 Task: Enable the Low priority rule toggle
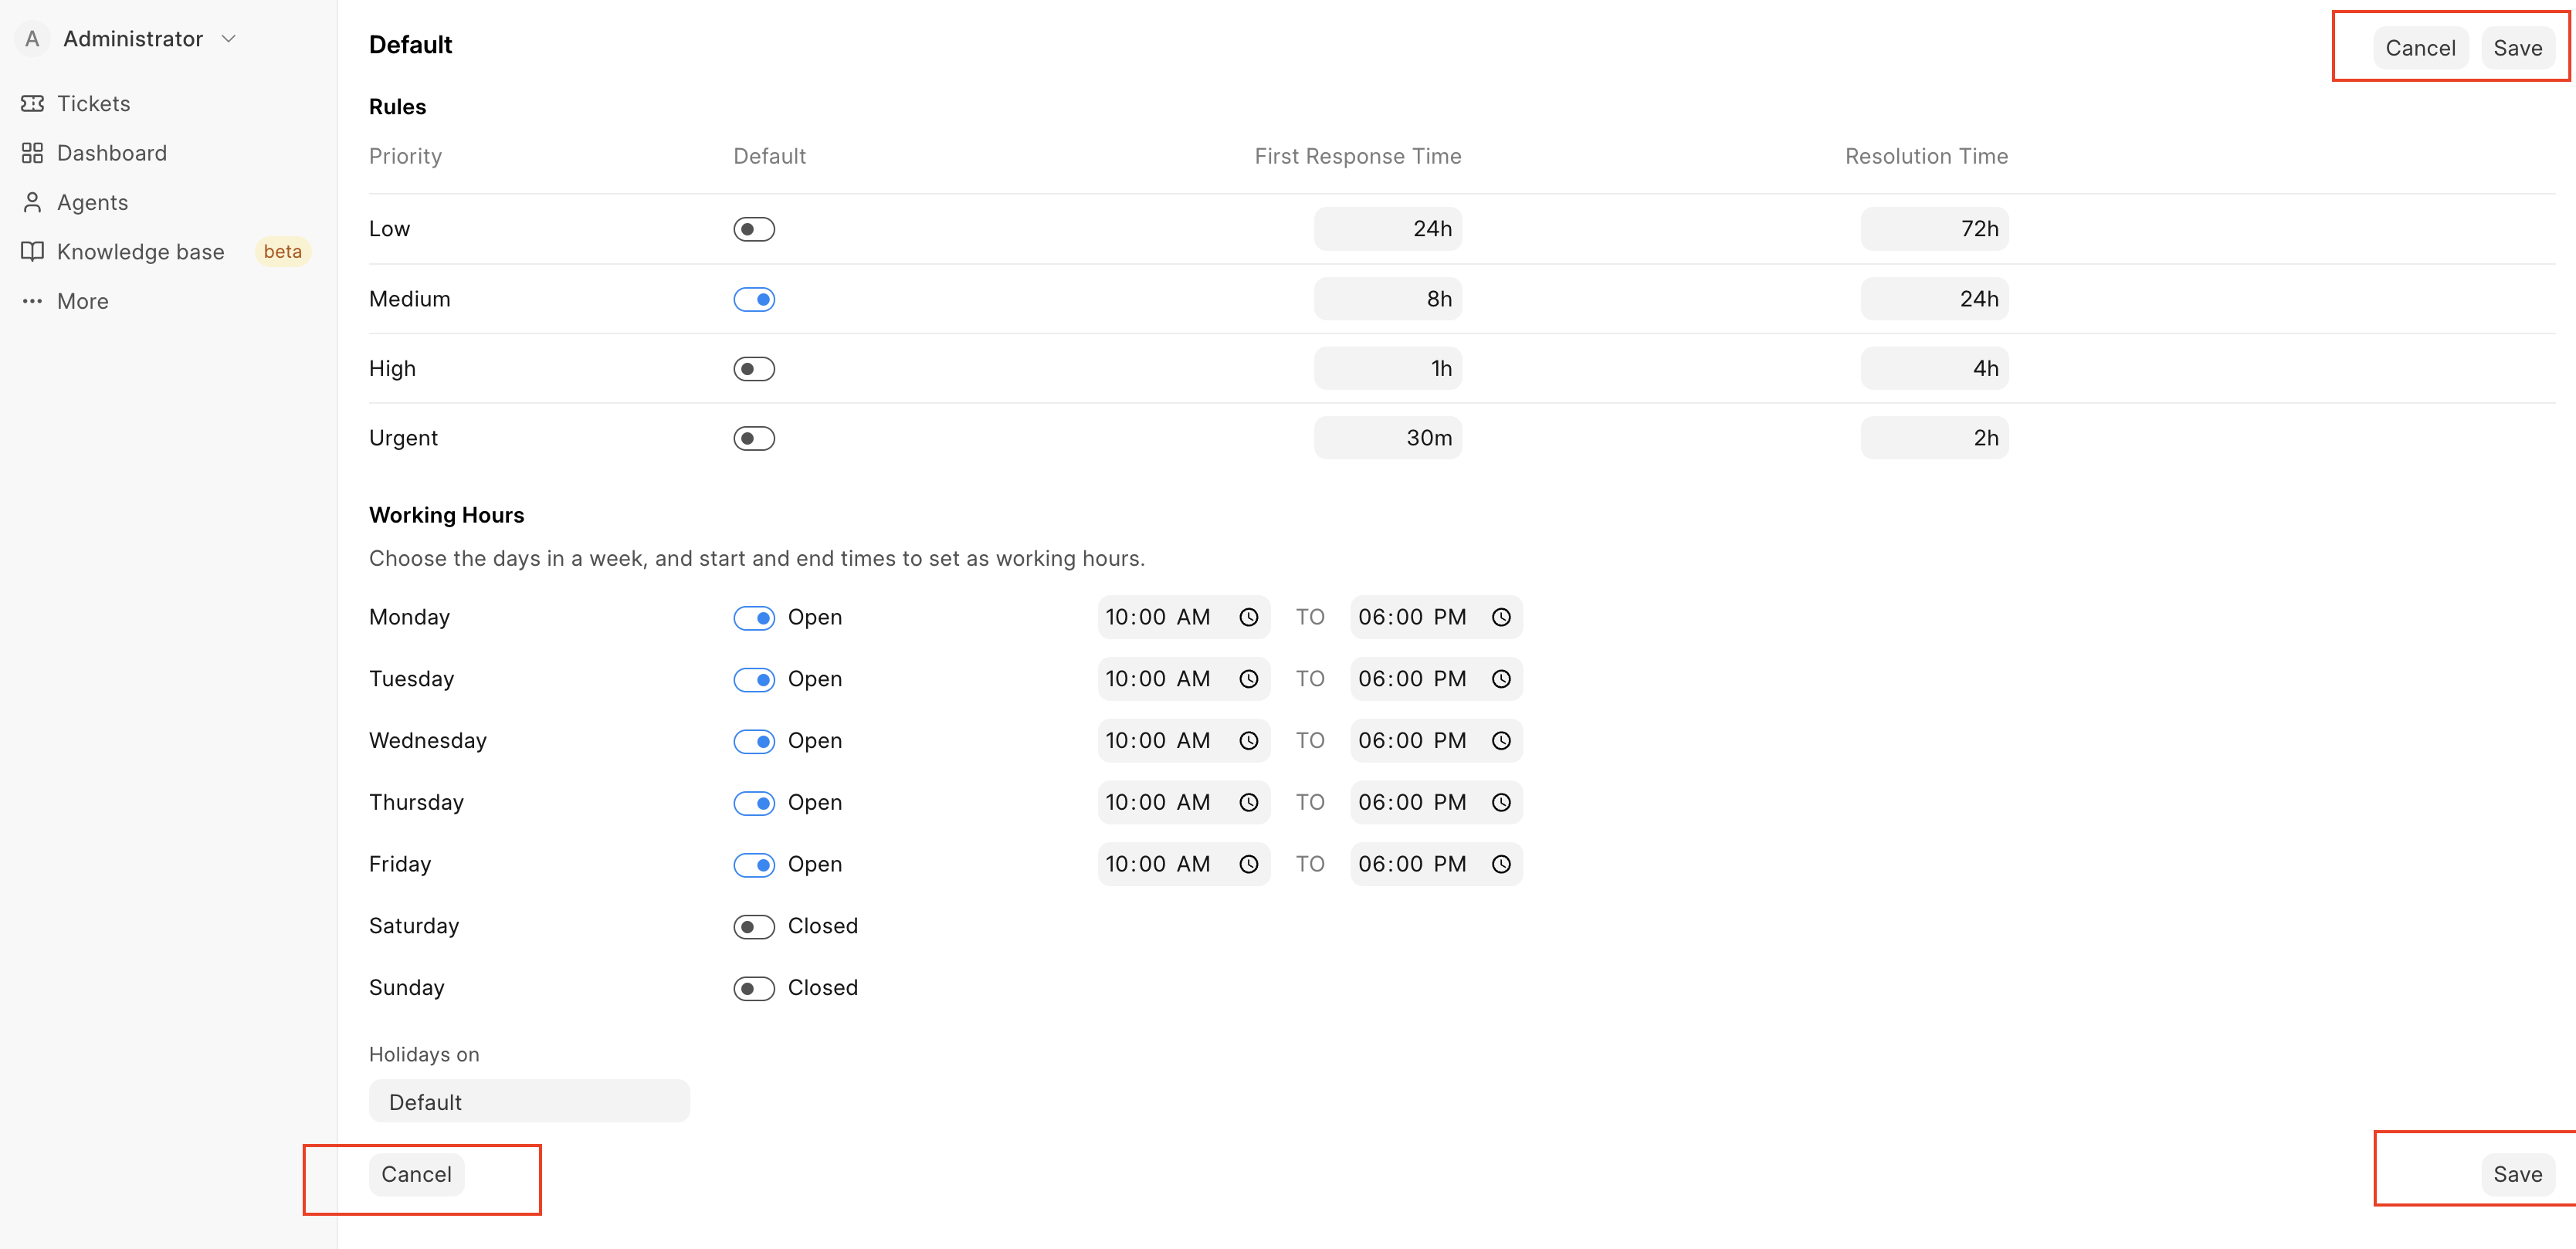754,228
